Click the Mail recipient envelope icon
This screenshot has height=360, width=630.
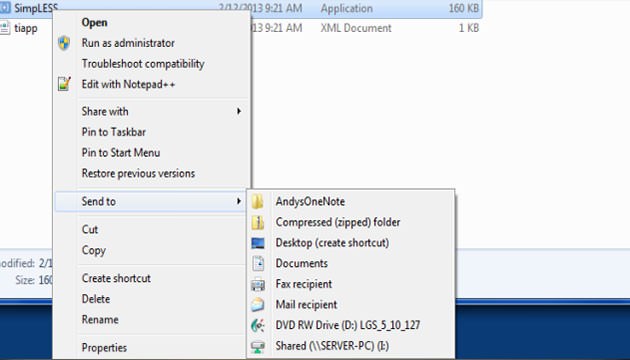coord(258,305)
